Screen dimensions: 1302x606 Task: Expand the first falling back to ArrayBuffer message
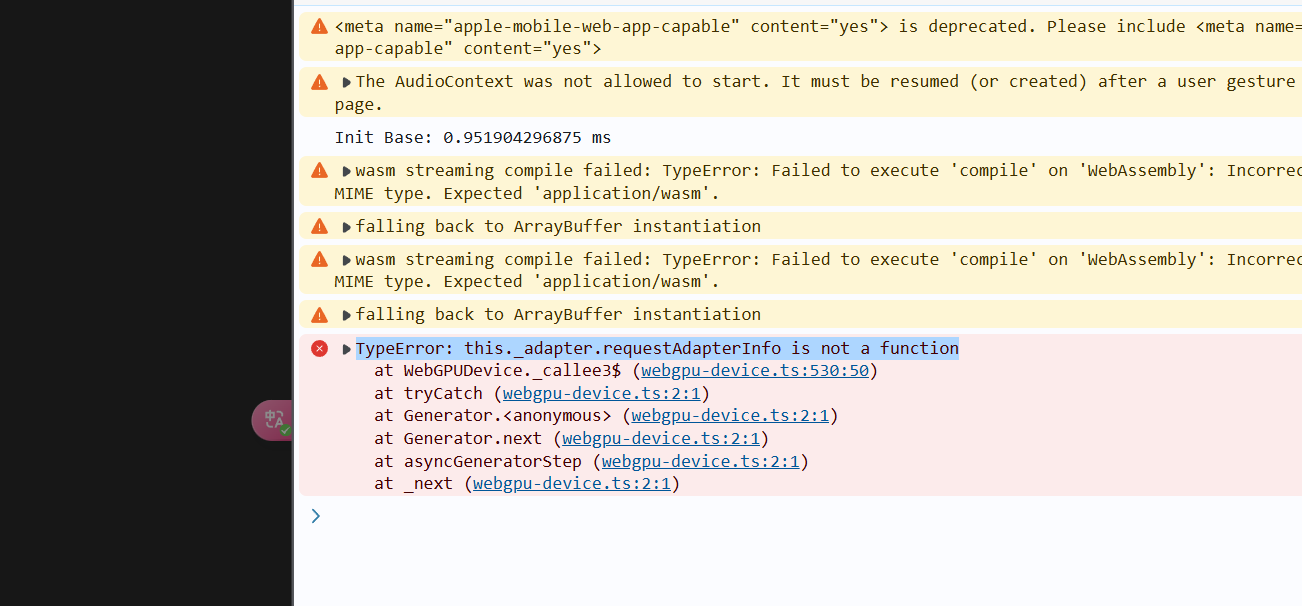tap(347, 227)
